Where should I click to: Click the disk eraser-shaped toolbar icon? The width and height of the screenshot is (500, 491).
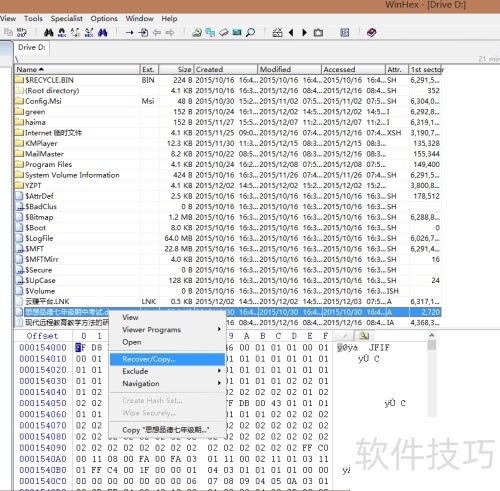(224, 32)
